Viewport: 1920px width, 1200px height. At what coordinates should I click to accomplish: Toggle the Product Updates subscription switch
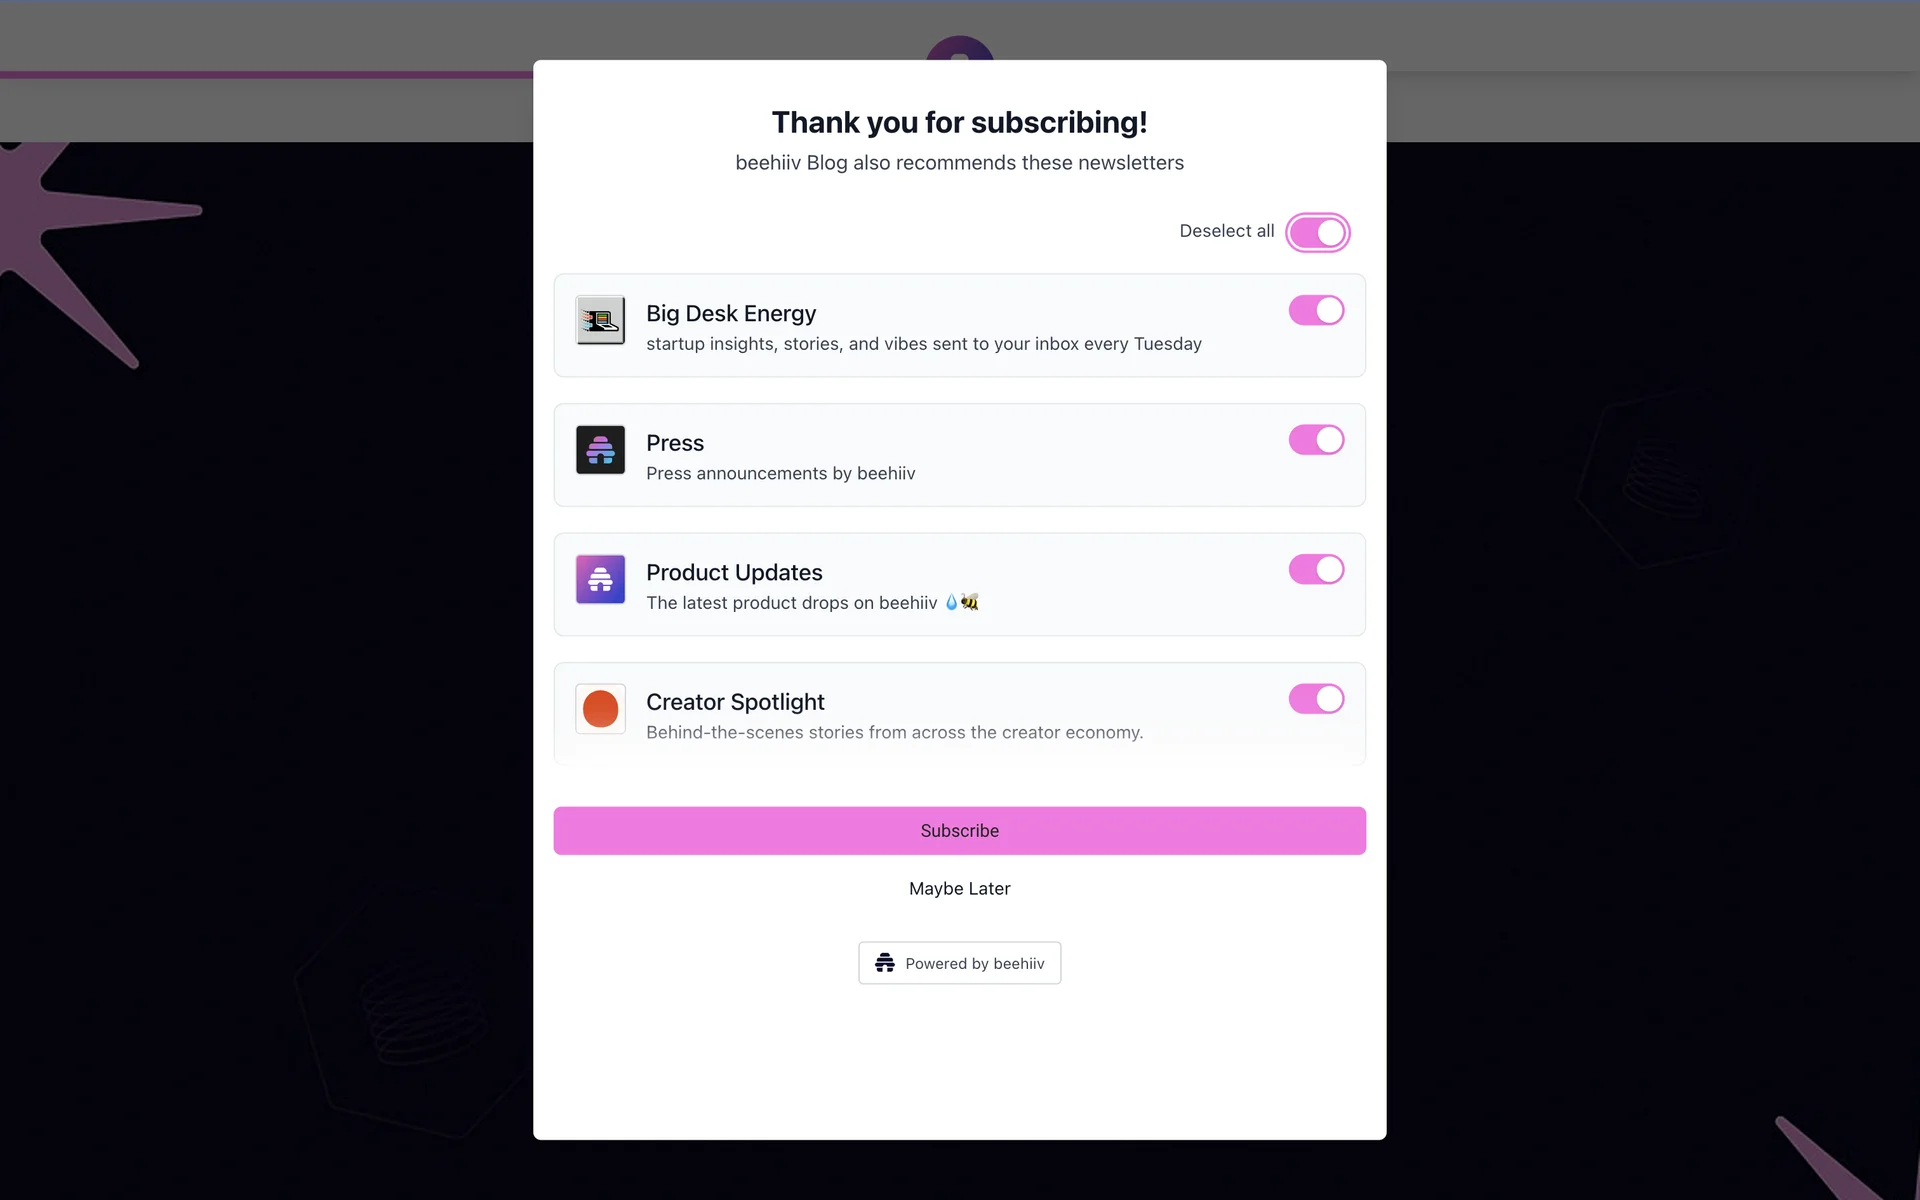coord(1316,569)
